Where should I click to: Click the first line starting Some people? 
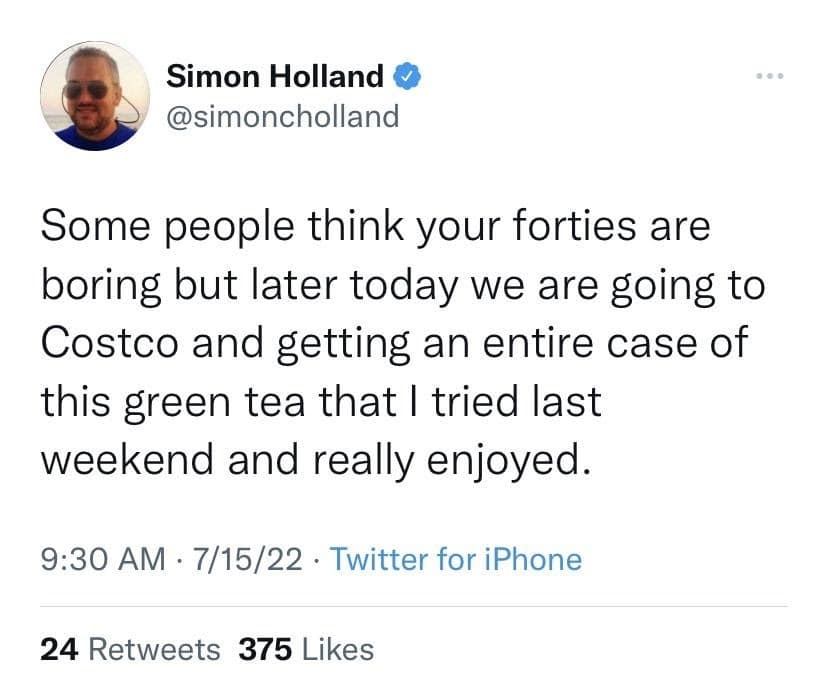point(375,226)
